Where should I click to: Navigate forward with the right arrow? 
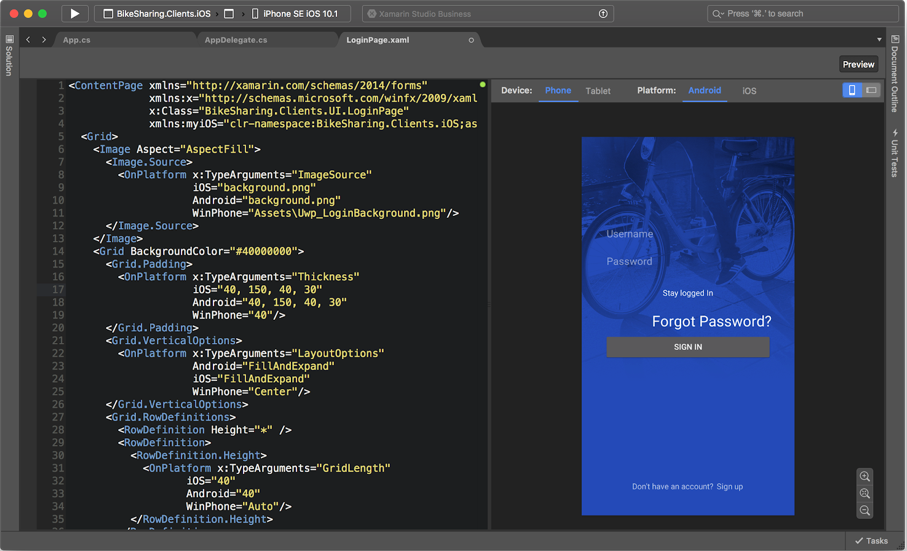[43, 39]
